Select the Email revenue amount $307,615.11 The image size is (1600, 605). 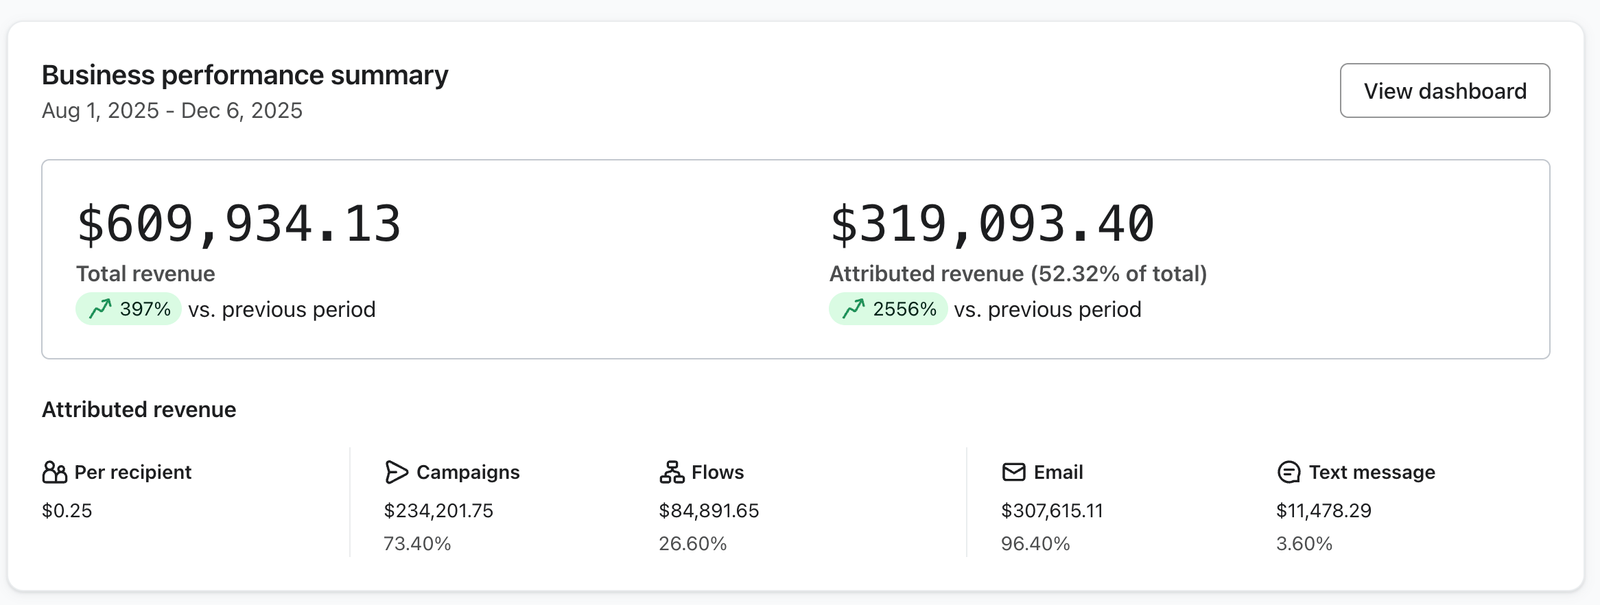[x=1051, y=511]
